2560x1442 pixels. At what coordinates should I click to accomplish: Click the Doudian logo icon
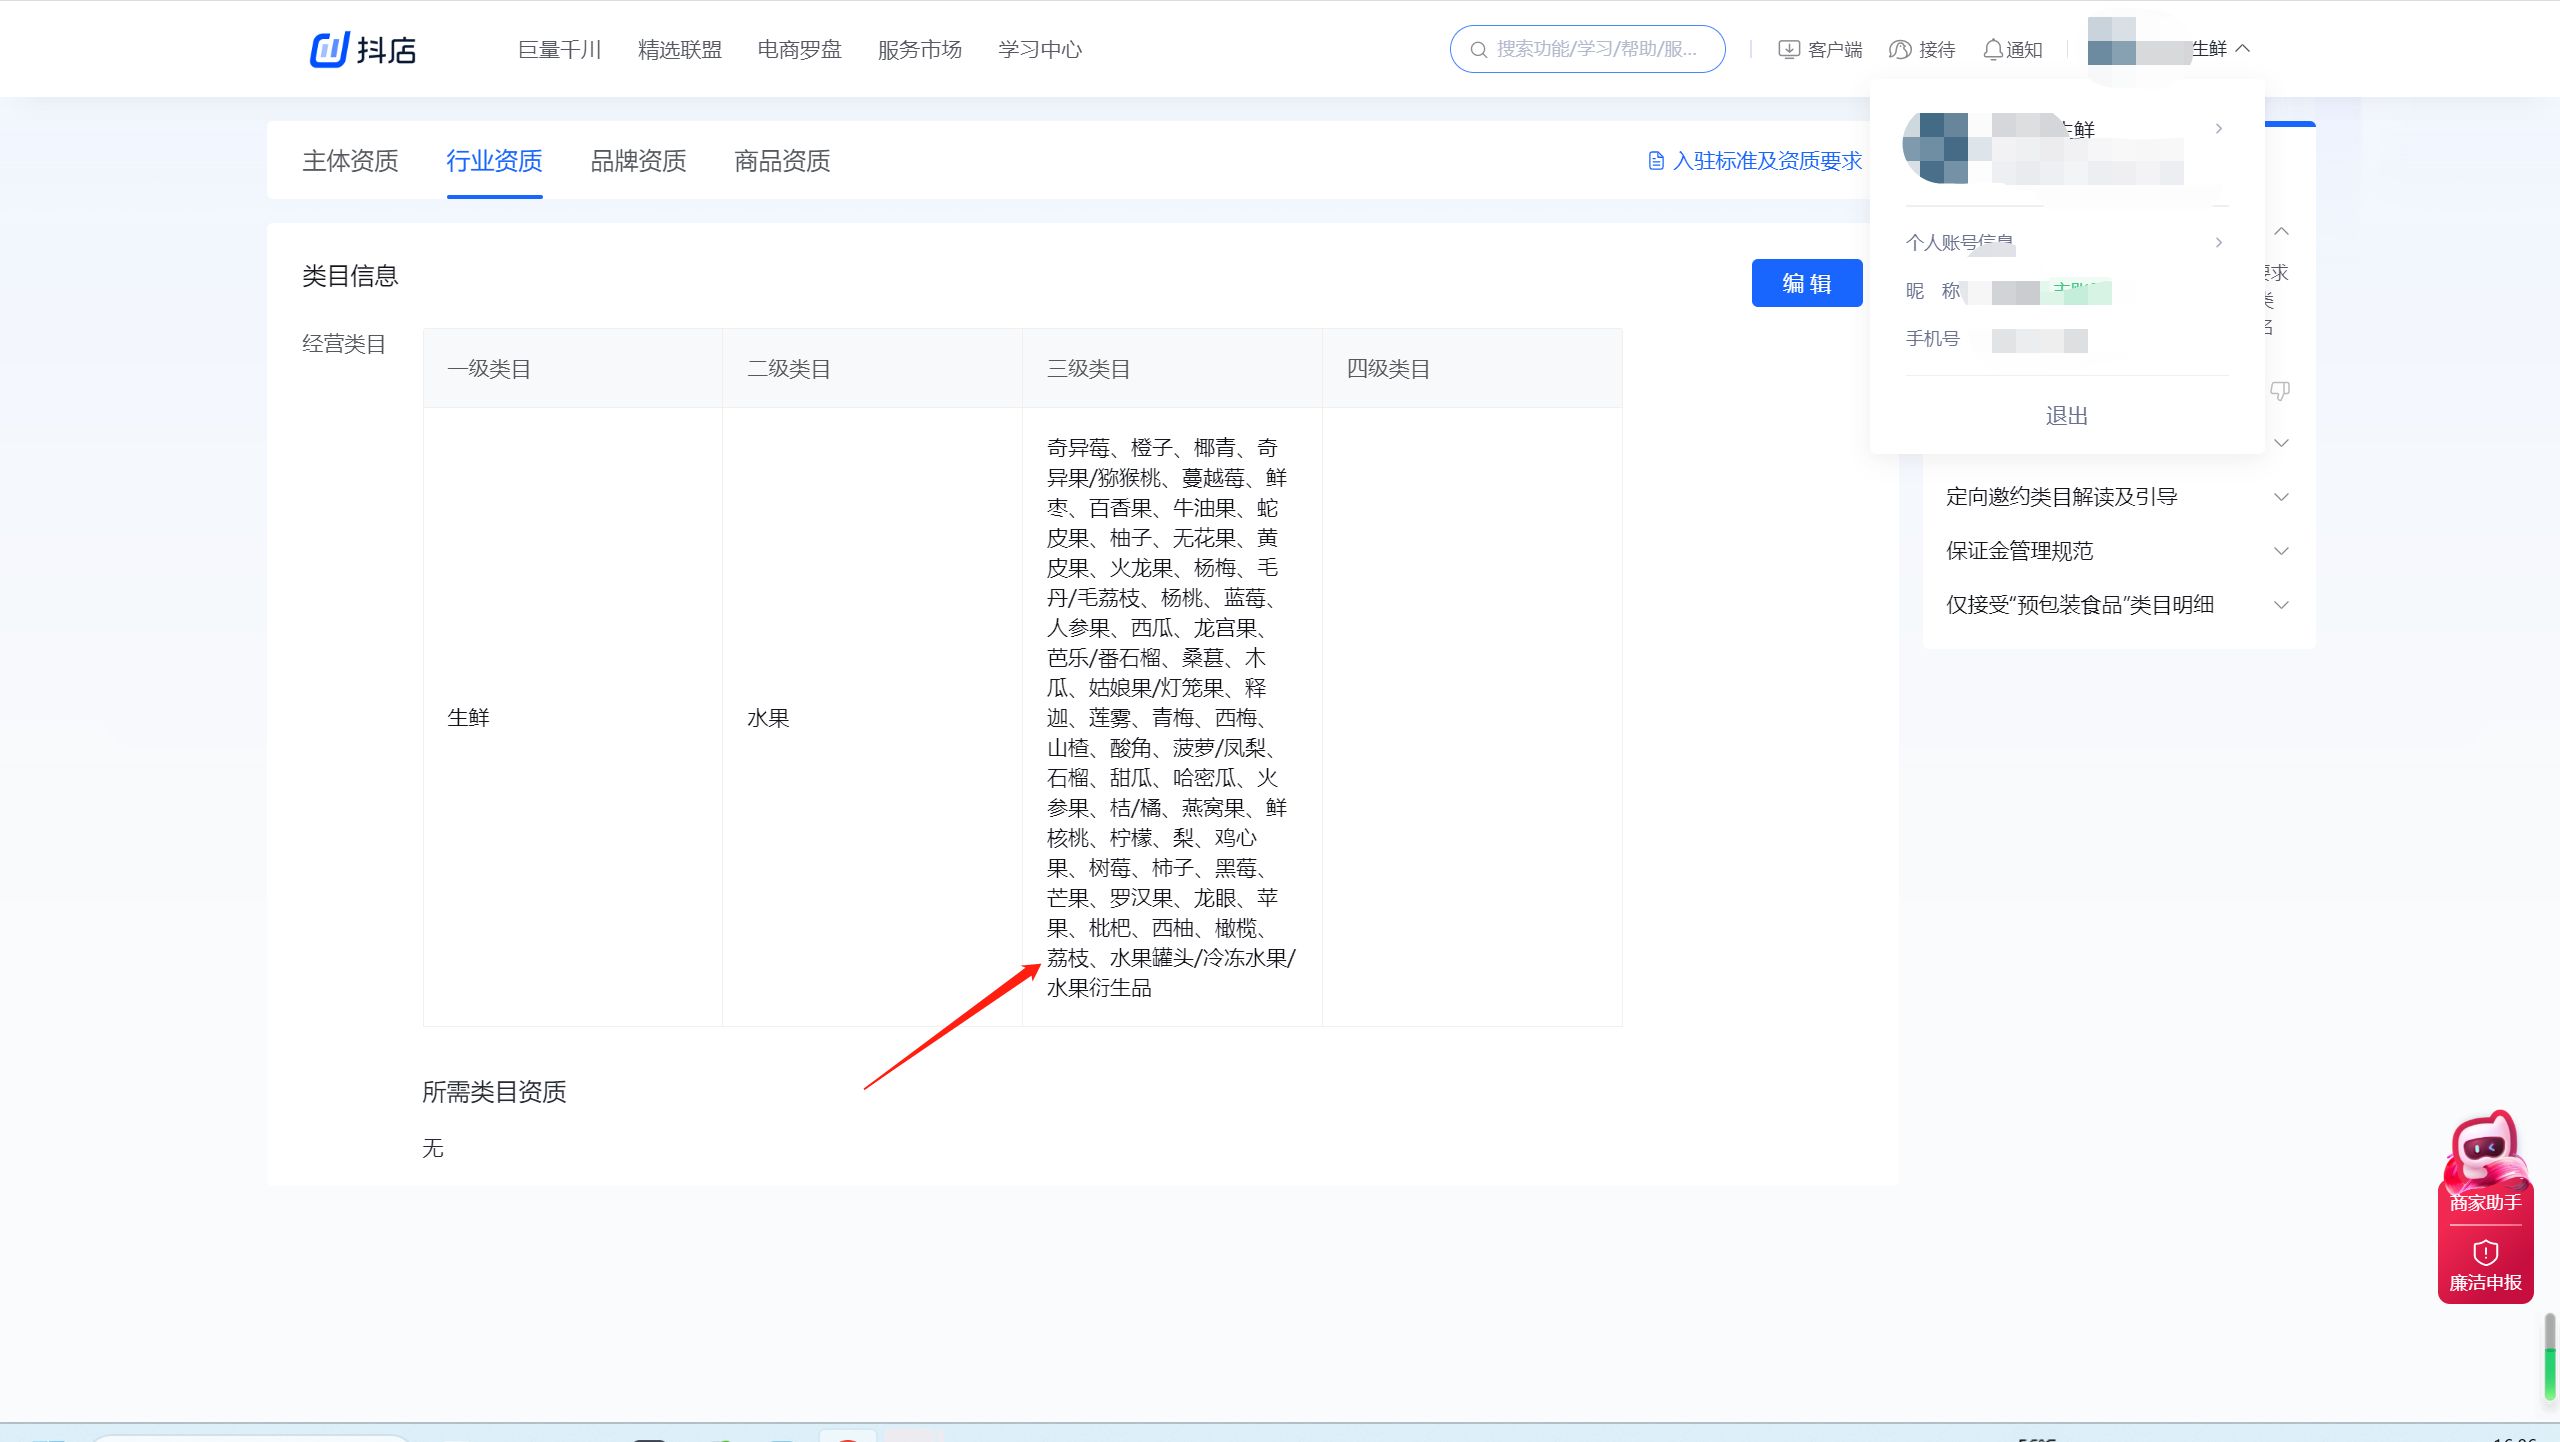pos(329,49)
